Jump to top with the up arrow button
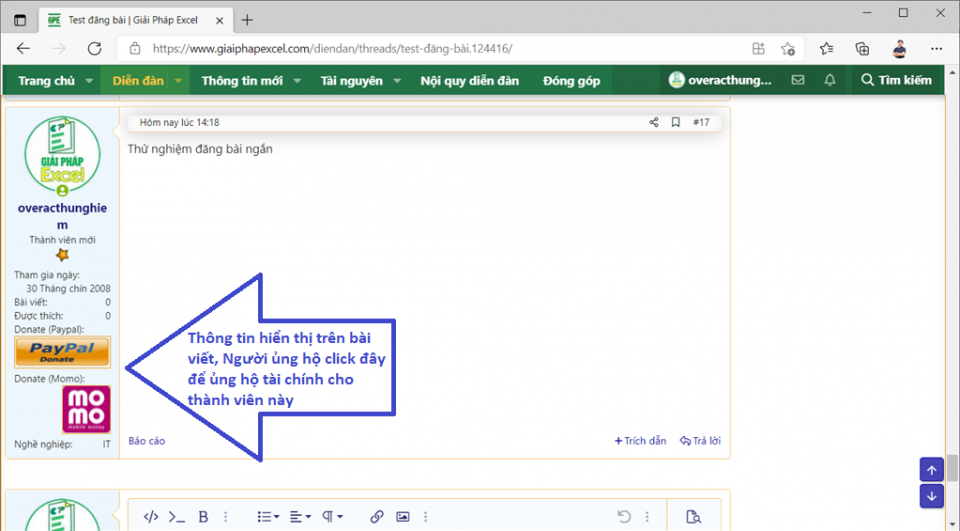 pos(931,470)
